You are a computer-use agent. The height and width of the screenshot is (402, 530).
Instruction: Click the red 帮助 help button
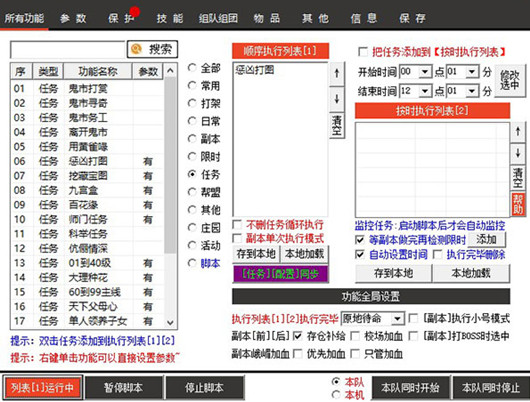(x=517, y=204)
